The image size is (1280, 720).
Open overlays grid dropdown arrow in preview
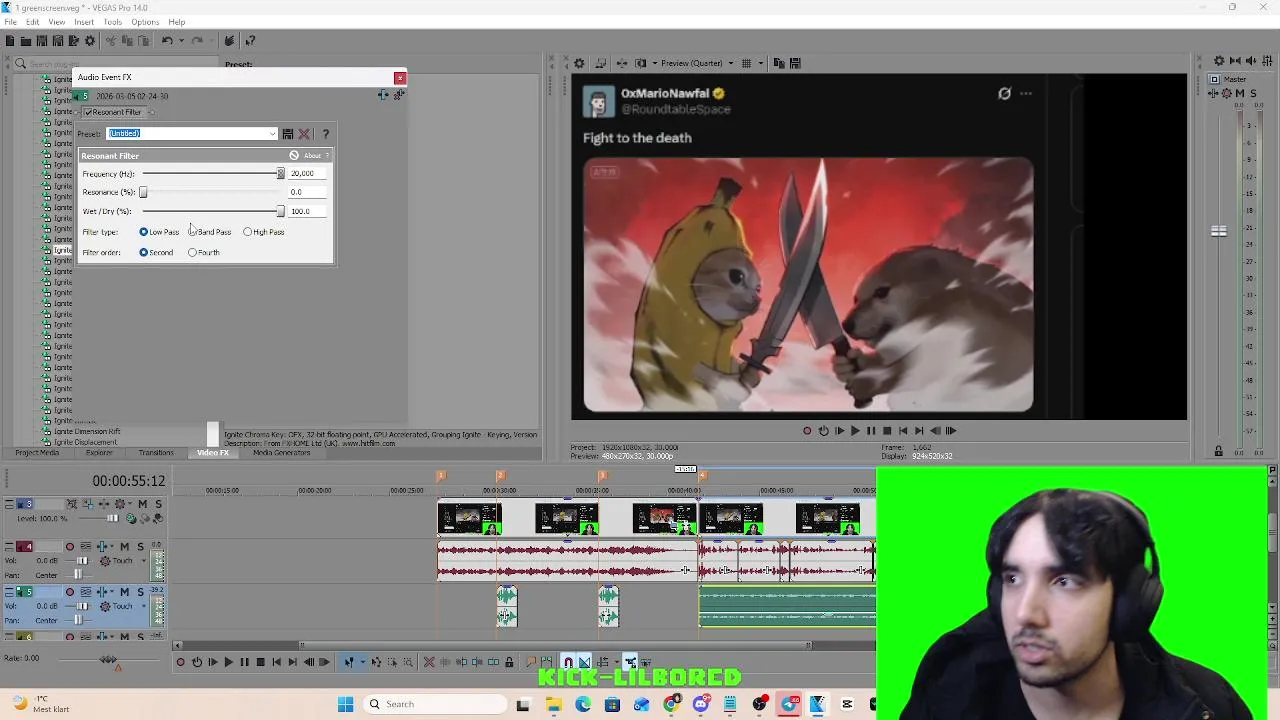tap(760, 63)
